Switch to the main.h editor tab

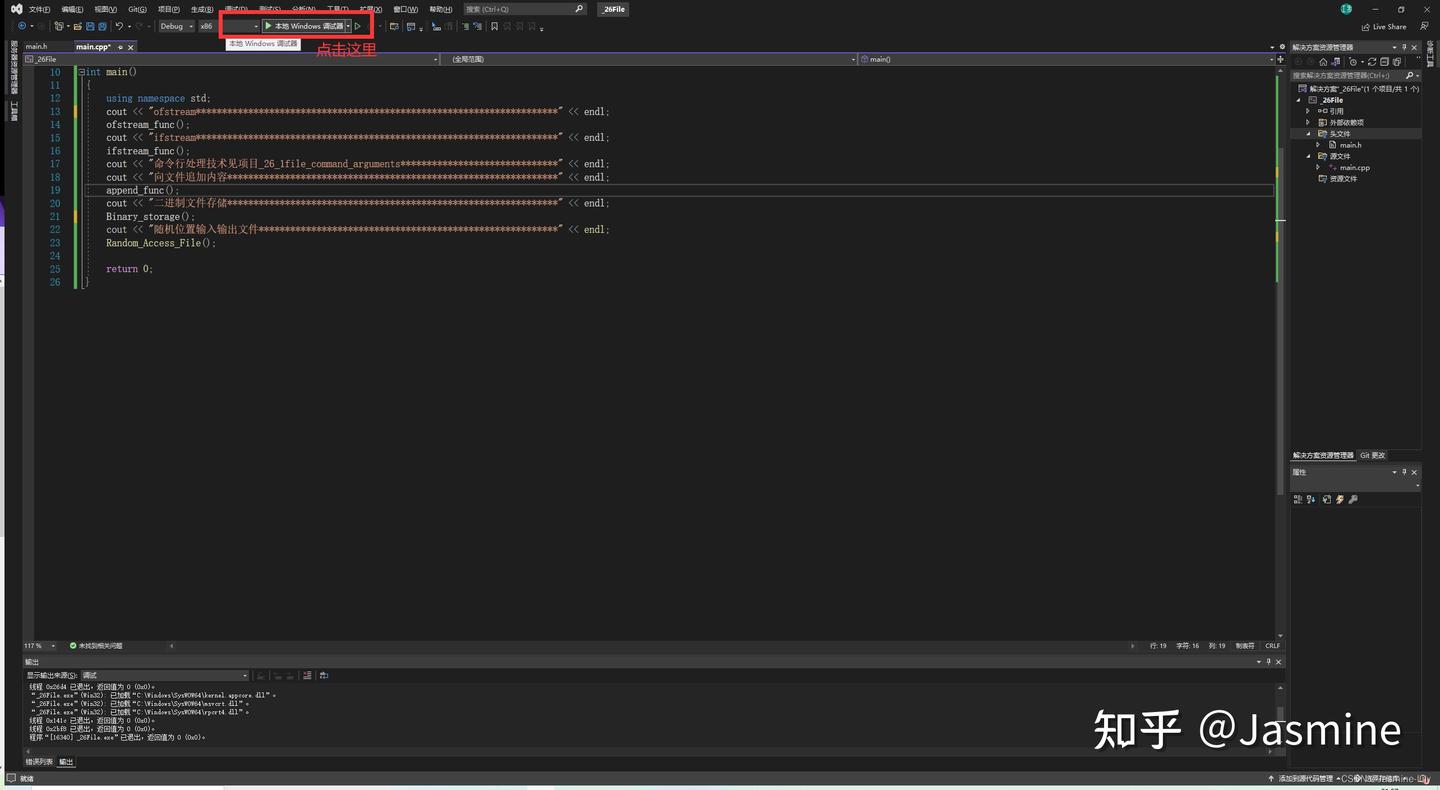point(37,46)
